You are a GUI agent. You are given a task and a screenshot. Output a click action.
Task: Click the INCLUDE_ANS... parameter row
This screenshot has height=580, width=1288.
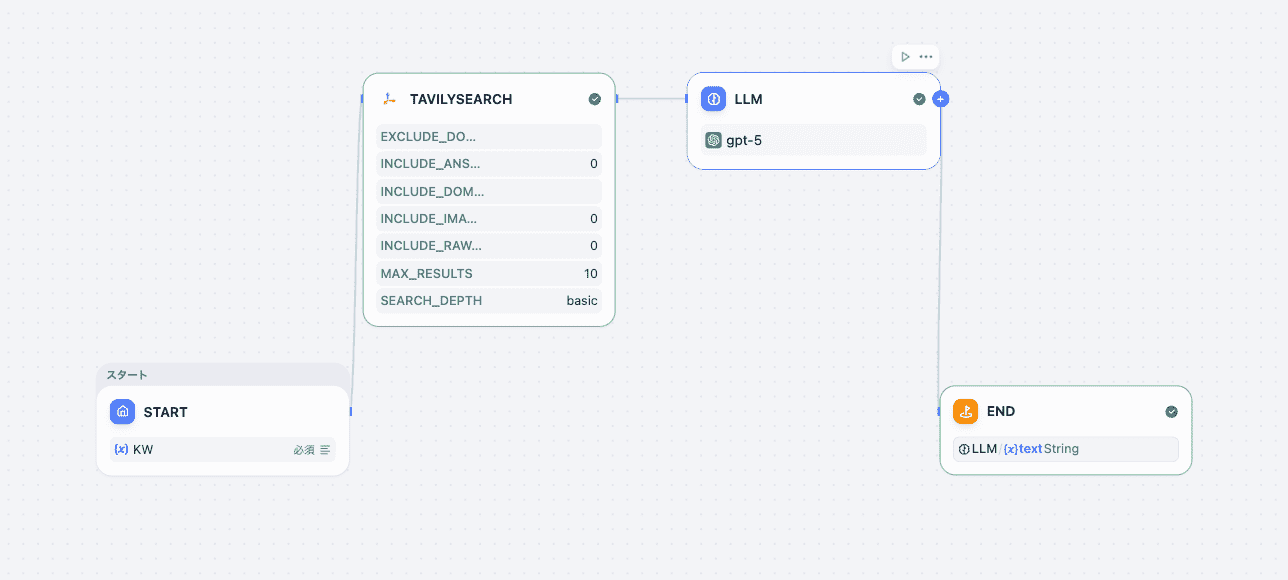tap(489, 164)
